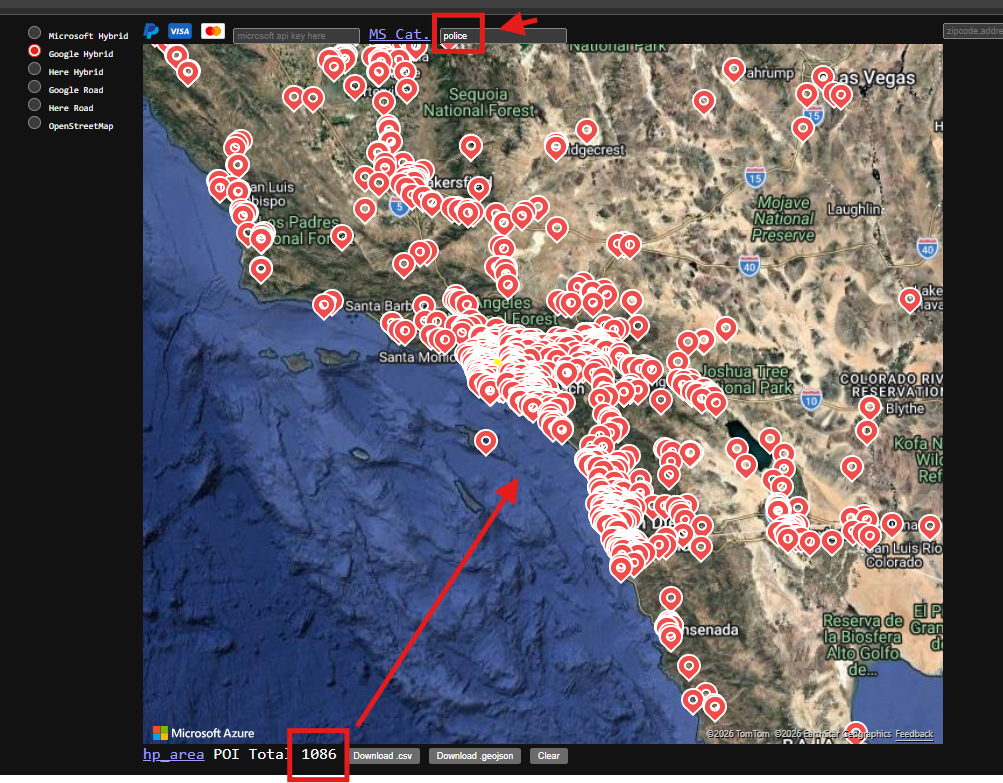Click the Visa card icon

pyautogui.click(x=180, y=32)
